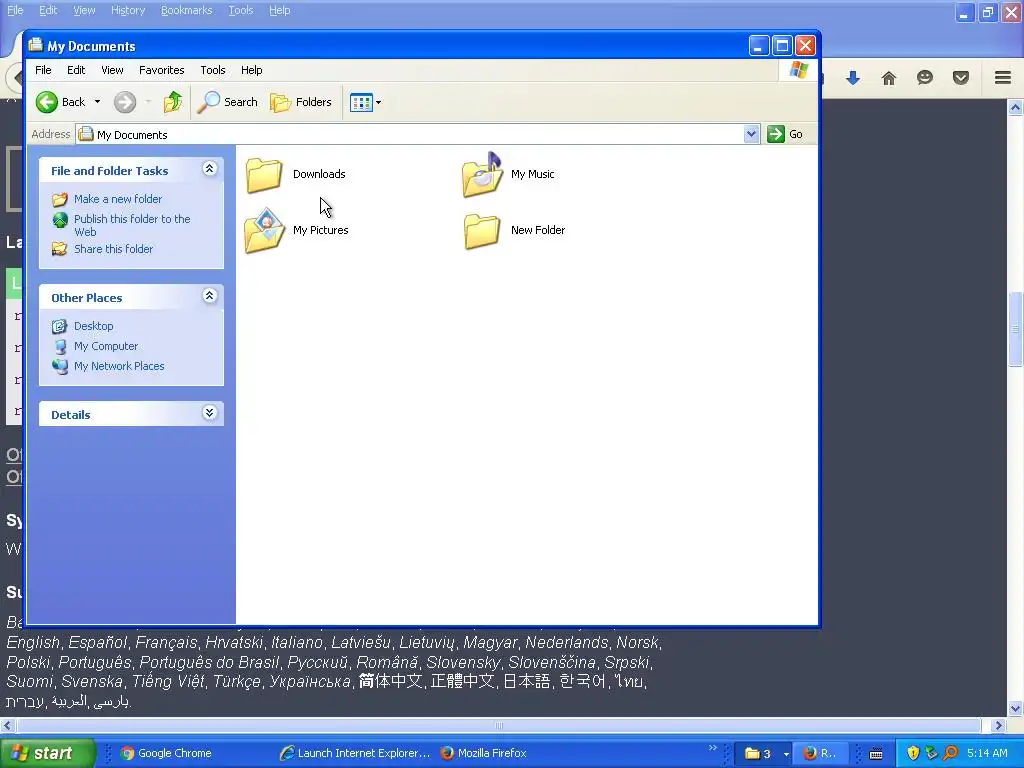
Task: Expand the quick launch overflow chevron
Action: click(x=713, y=748)
